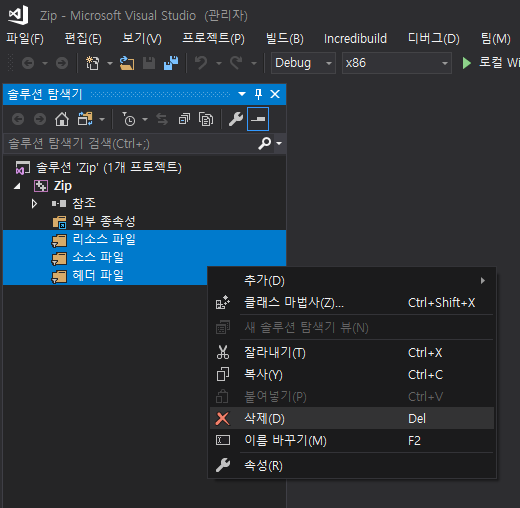Choose 복사(Y) from context menu

pyautogui.click(x=352, y=375)
